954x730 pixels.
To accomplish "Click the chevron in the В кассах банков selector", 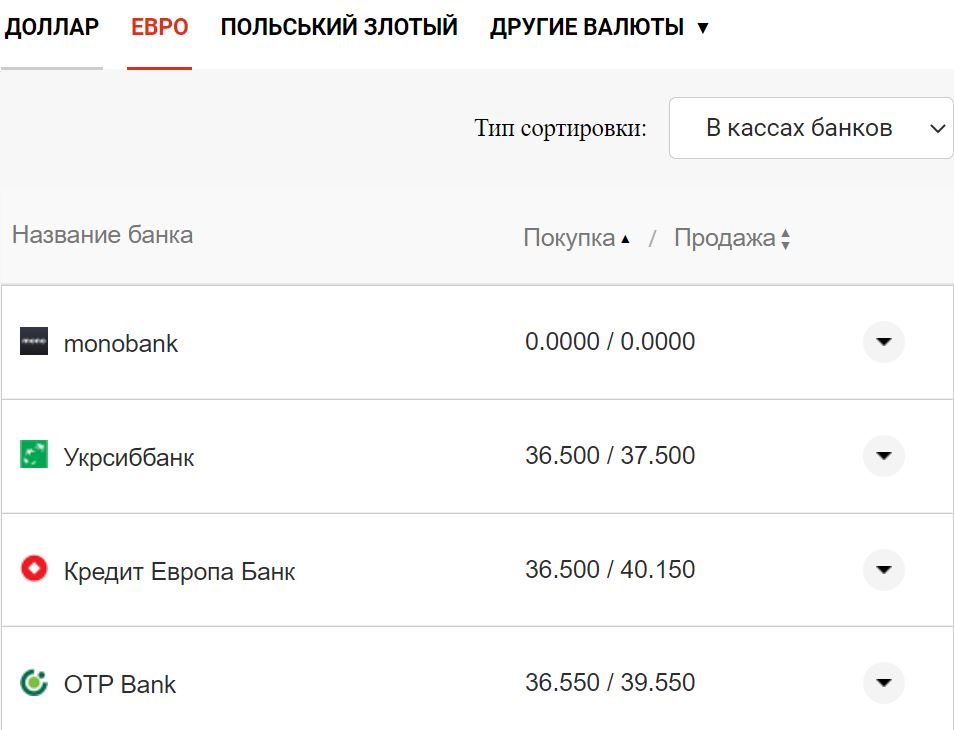I will 937,128.
